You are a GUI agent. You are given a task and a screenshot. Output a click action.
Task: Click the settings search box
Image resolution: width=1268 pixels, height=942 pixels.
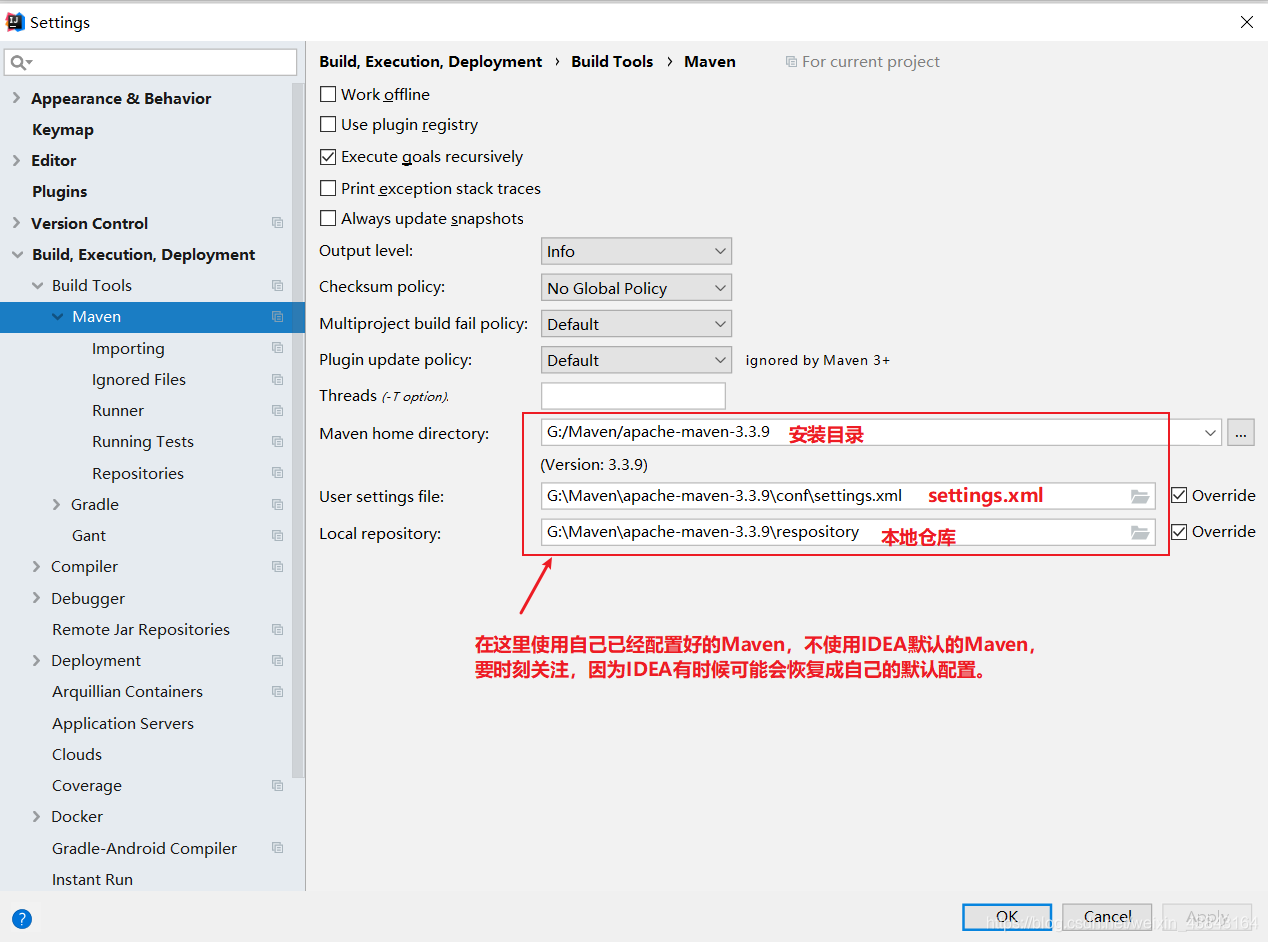[x=151, y=62]
